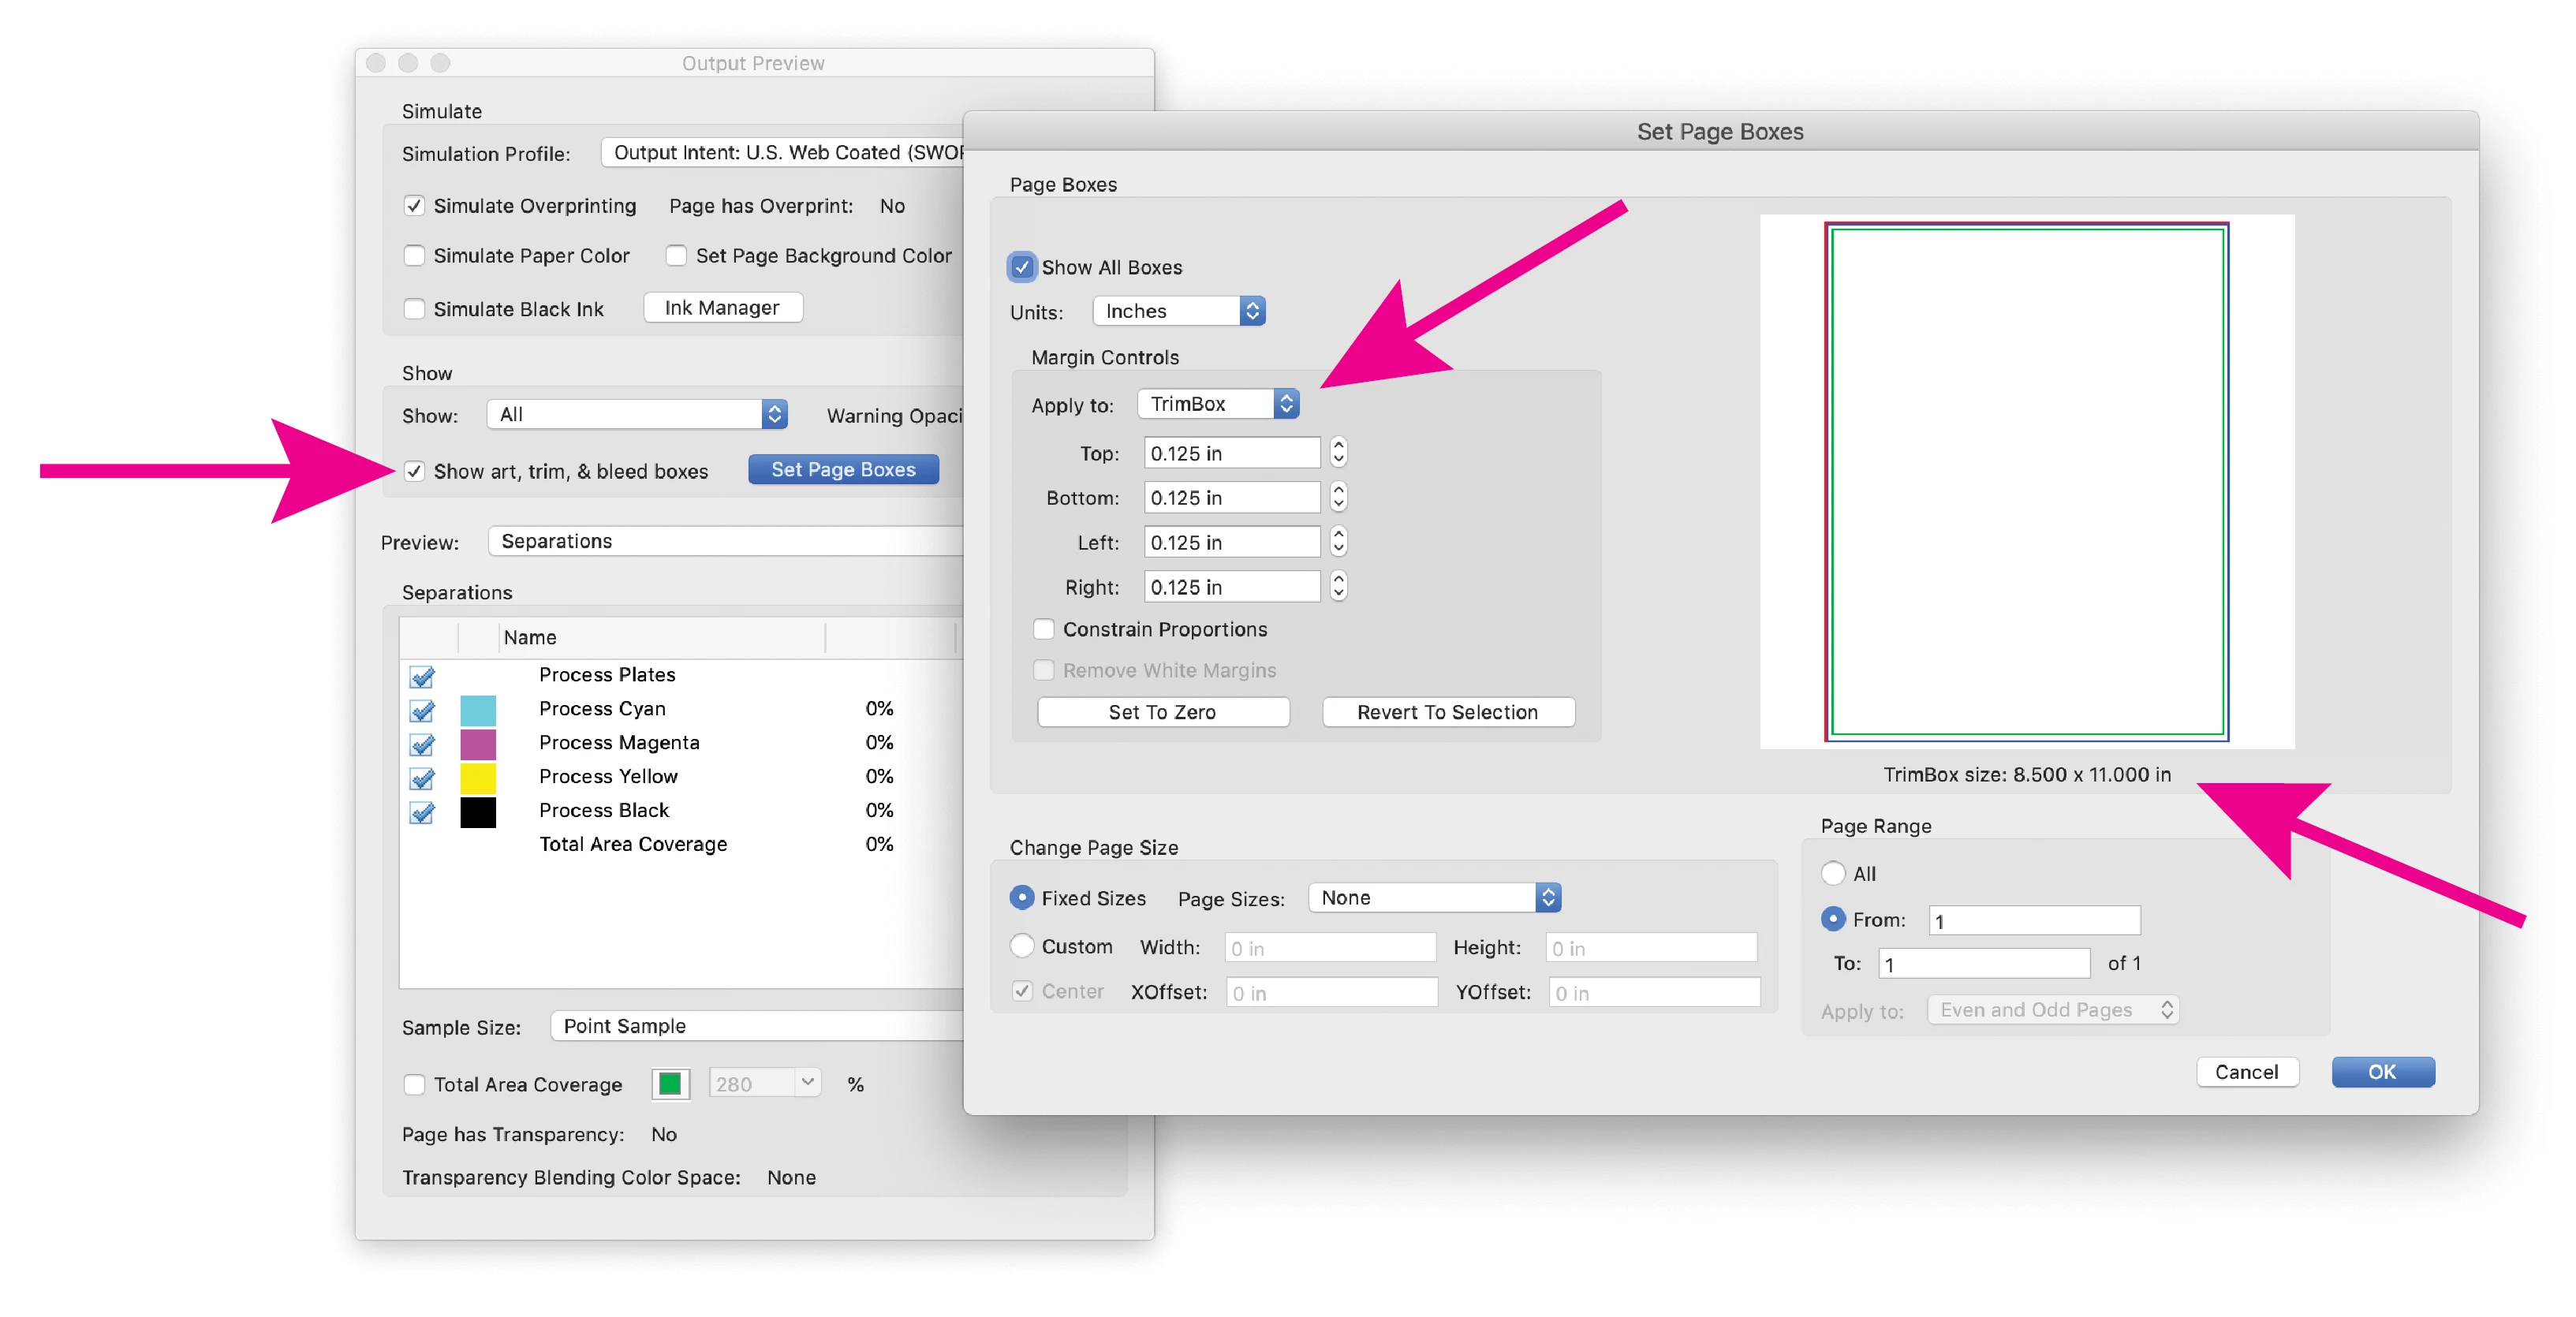Click the Bottom margin stepper arrows
This screenshot has width=2576, height=1317.
point(1338,497)
